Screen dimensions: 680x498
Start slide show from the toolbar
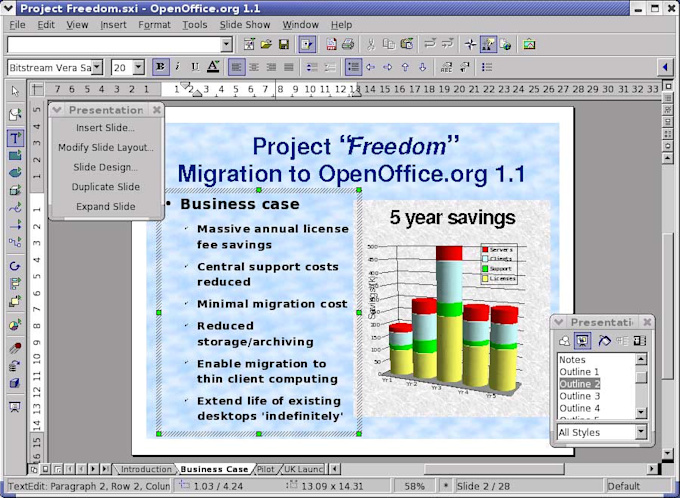point(15,408)
